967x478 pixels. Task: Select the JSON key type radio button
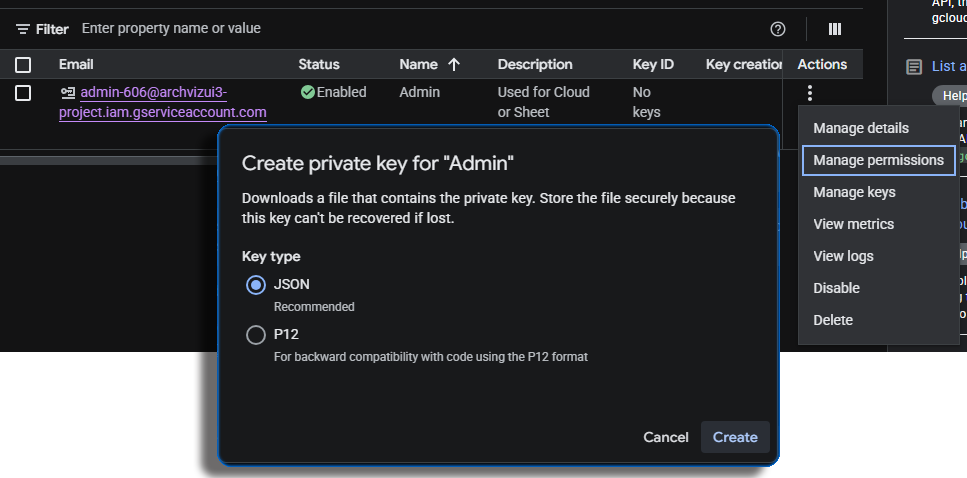click(x=256, y=285)
